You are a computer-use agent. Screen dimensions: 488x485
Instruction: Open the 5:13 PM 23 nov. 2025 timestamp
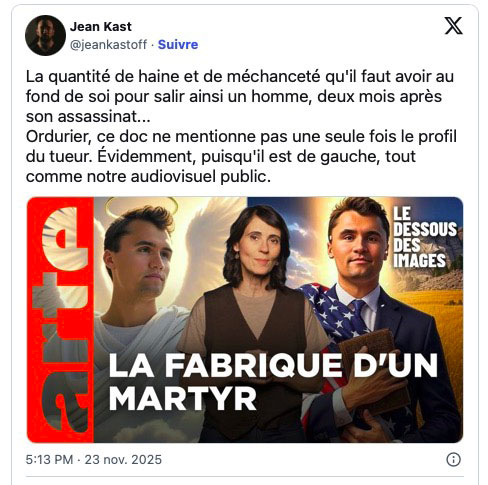click(94, 459)
